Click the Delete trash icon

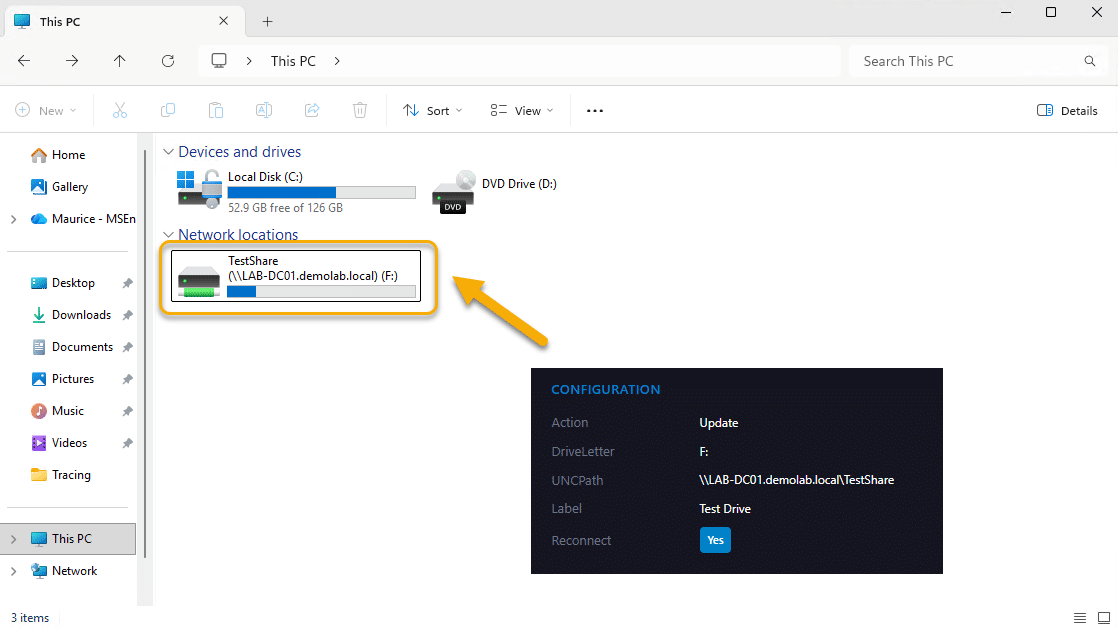point(360,111)
